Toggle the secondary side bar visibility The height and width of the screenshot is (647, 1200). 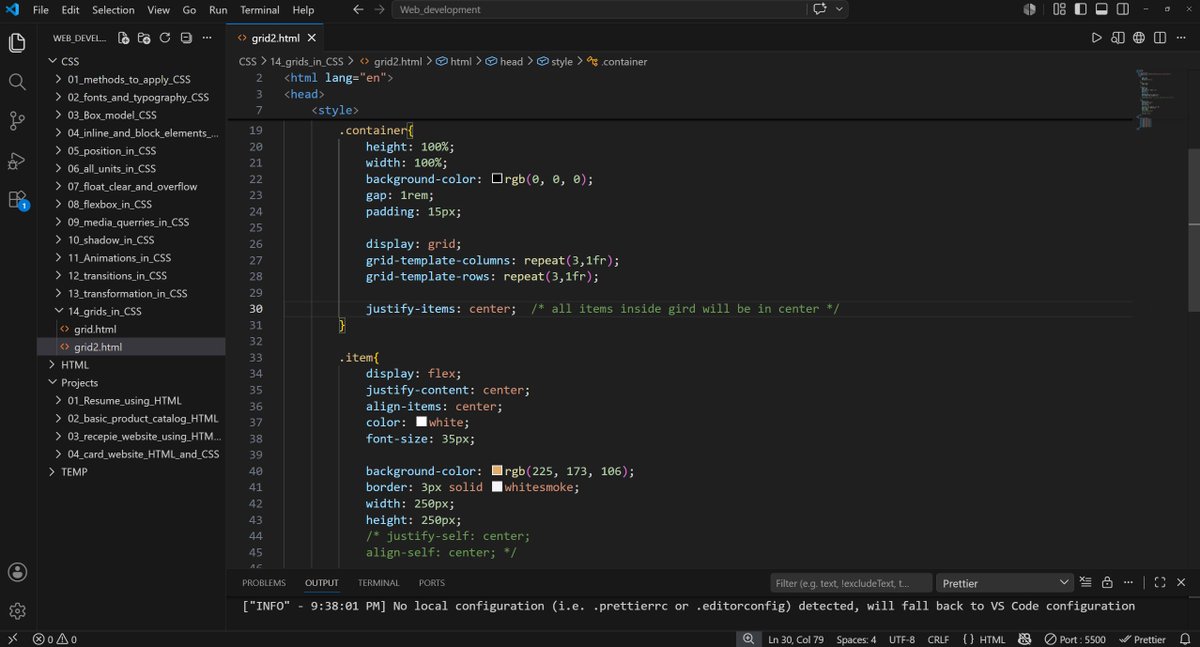point(1123,9)
